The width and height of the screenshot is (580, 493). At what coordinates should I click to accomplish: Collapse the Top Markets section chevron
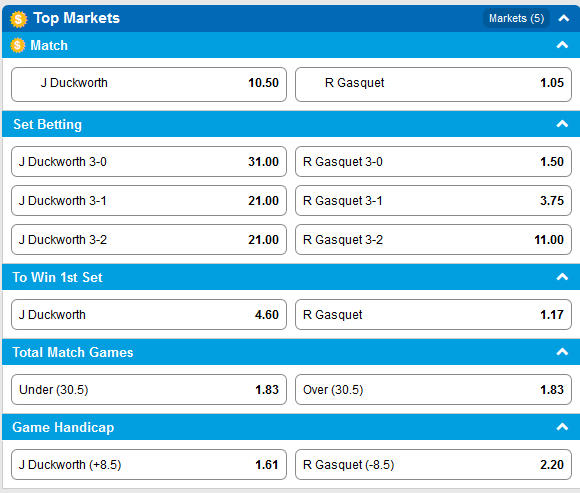[563, 18]
